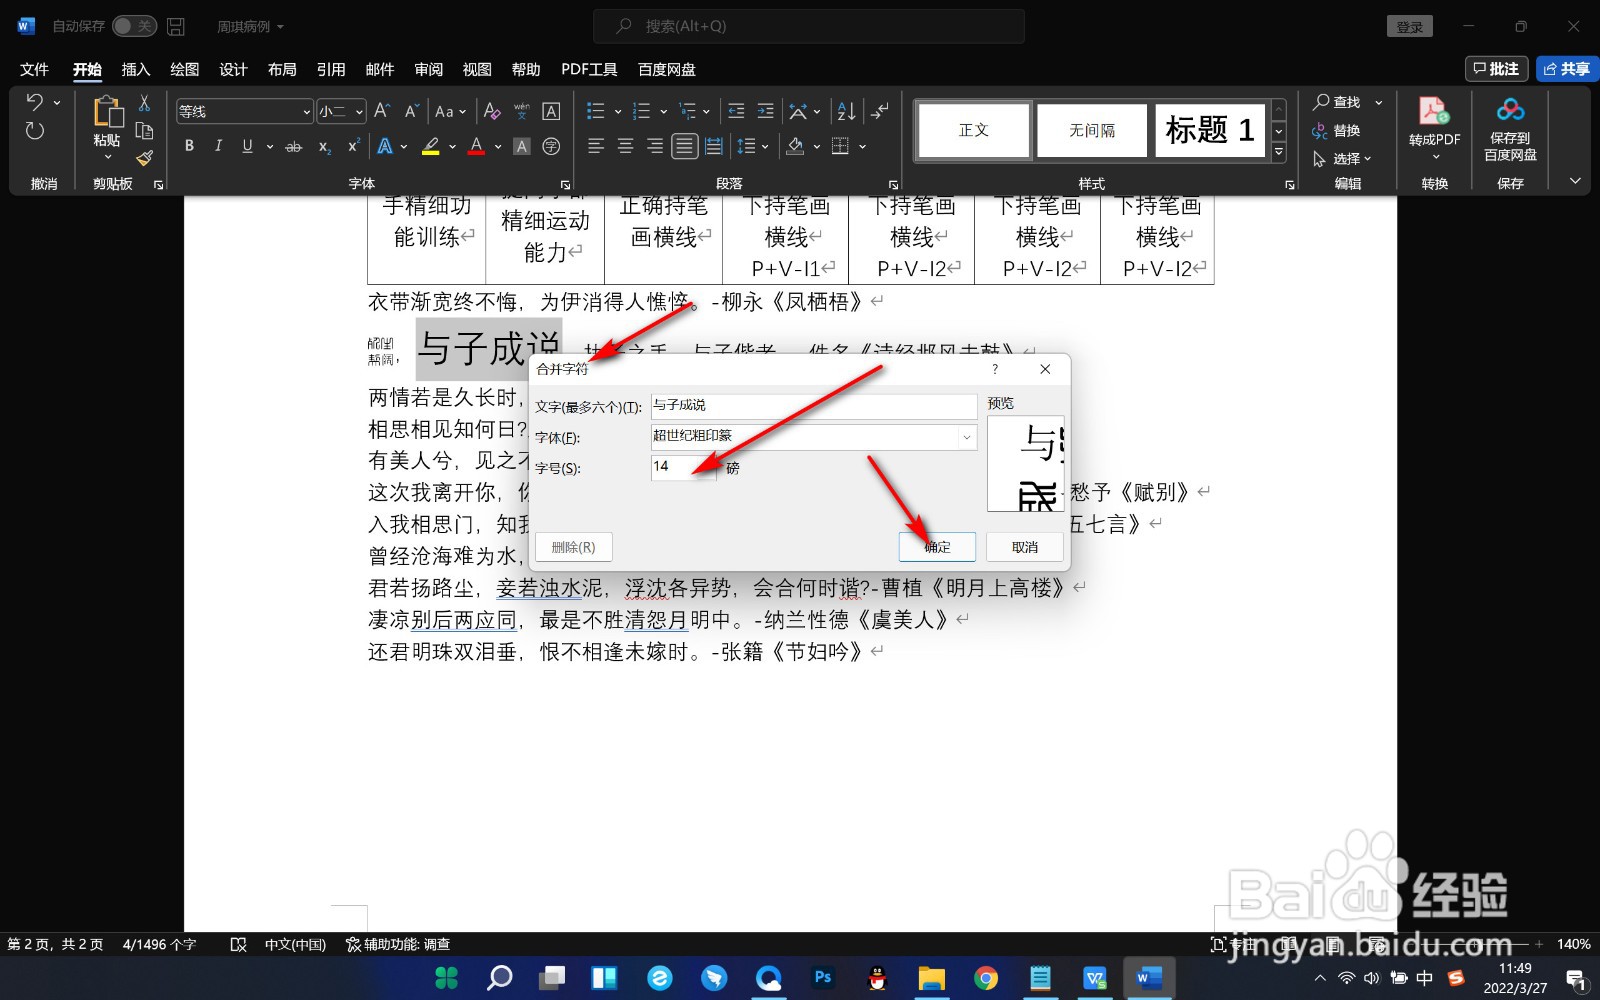Expand the styles gallery more arrow

pos(1278,152)
